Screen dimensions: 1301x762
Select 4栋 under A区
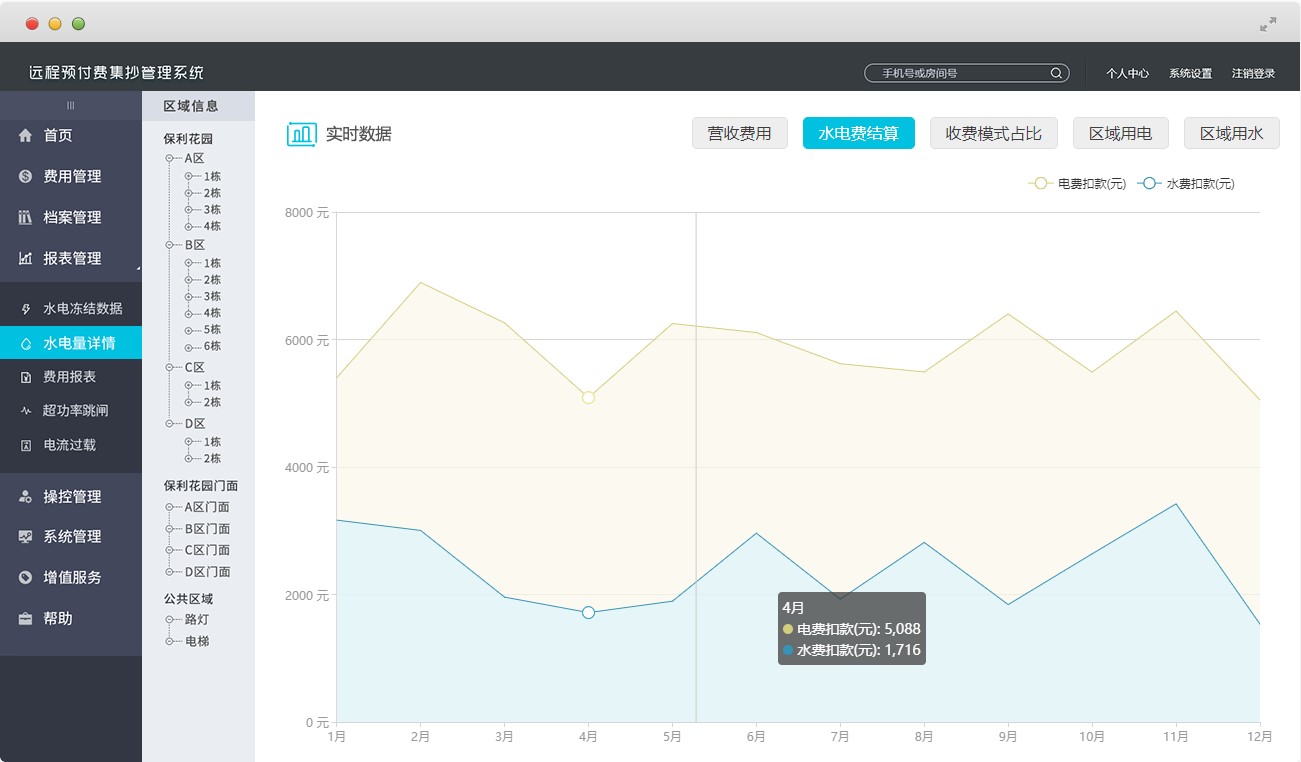click(212, 226)
